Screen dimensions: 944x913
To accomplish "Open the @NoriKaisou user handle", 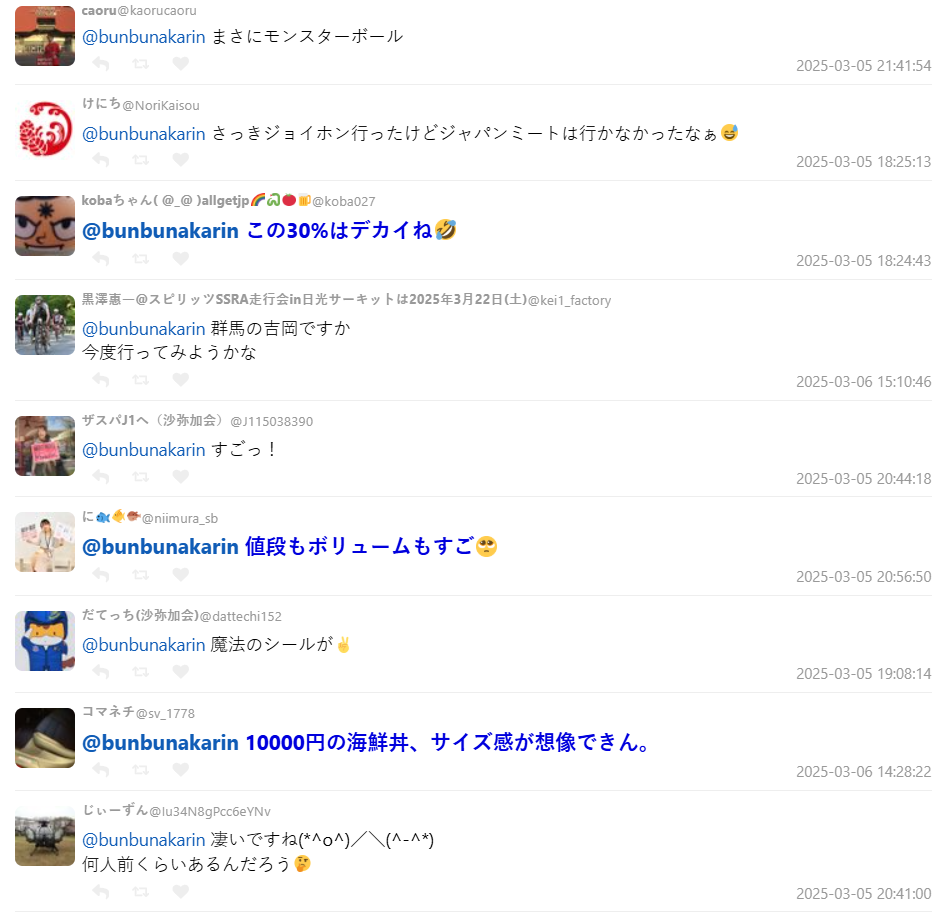I will 161,105.
